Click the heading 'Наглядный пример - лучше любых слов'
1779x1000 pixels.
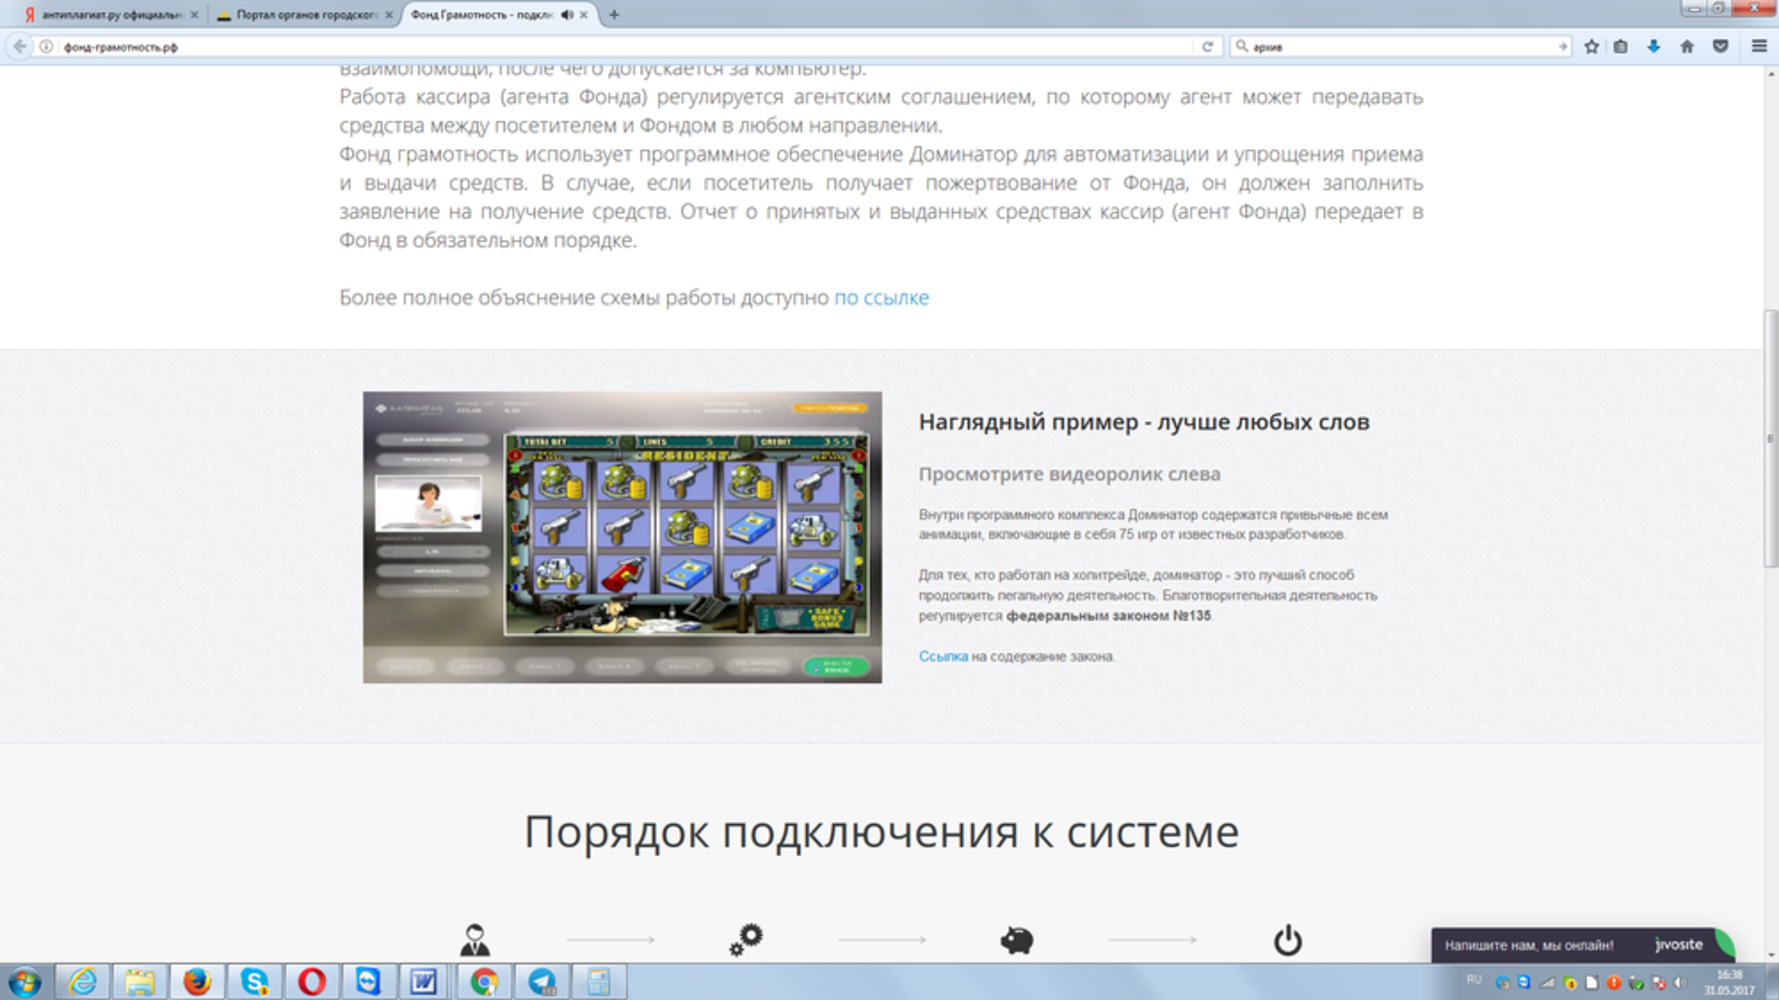pyautogui.click(x=1144, y=422)
